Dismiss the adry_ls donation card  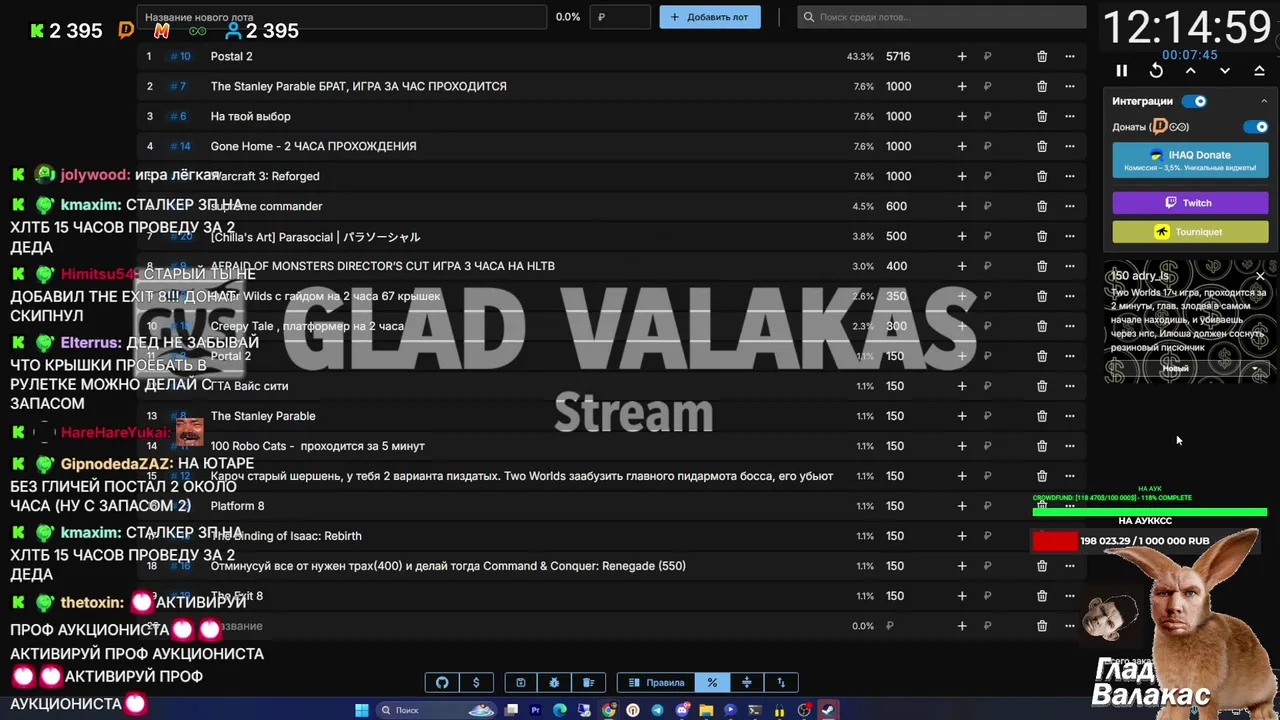[1260, 275]
